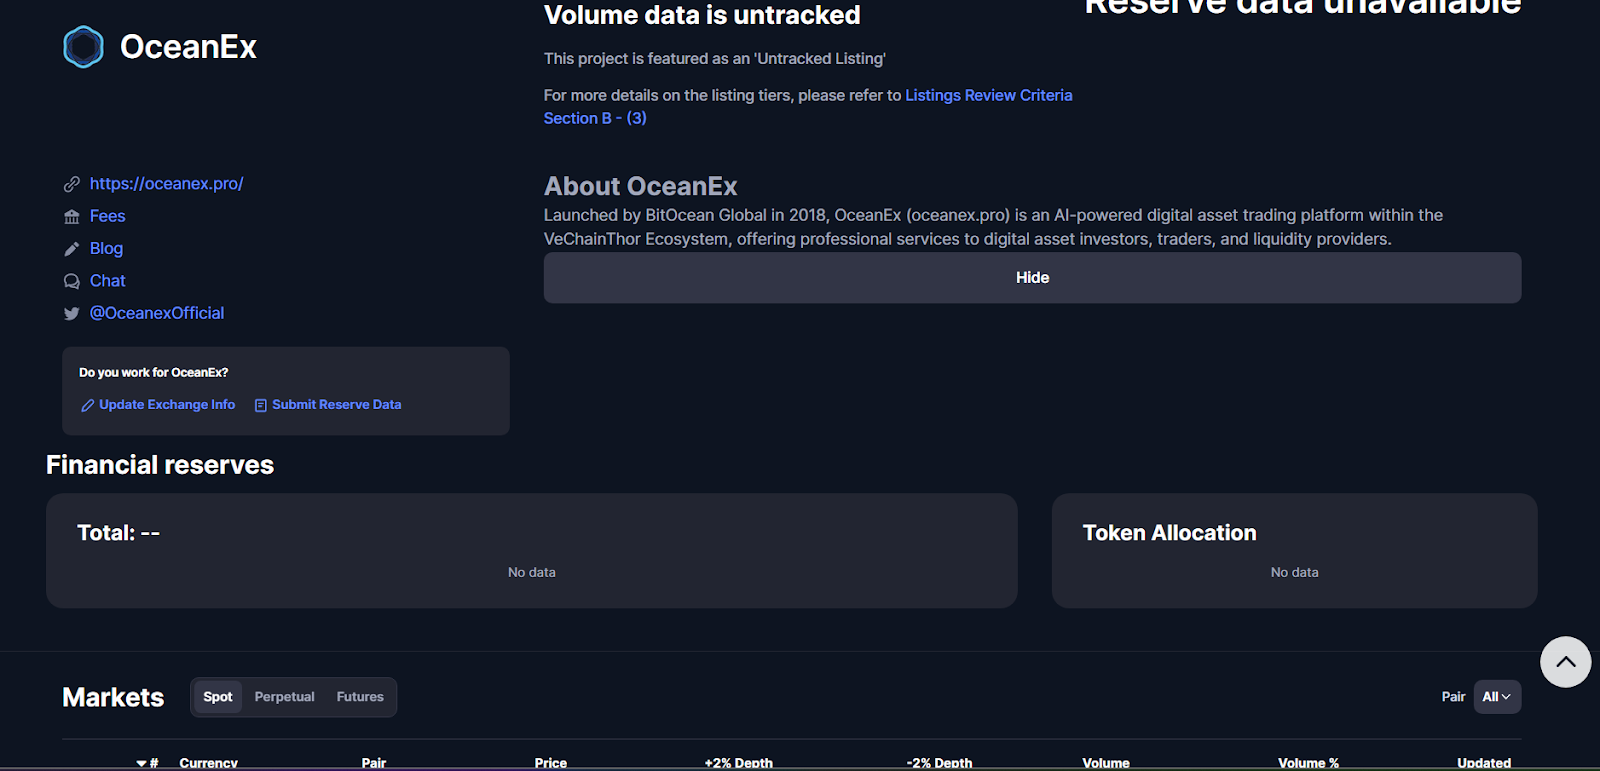
Task: Click the Total: -- text
Action: 119,533
